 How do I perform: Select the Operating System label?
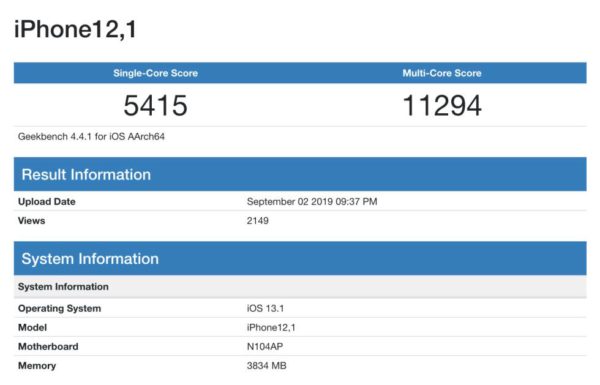[x=60, y=308]
